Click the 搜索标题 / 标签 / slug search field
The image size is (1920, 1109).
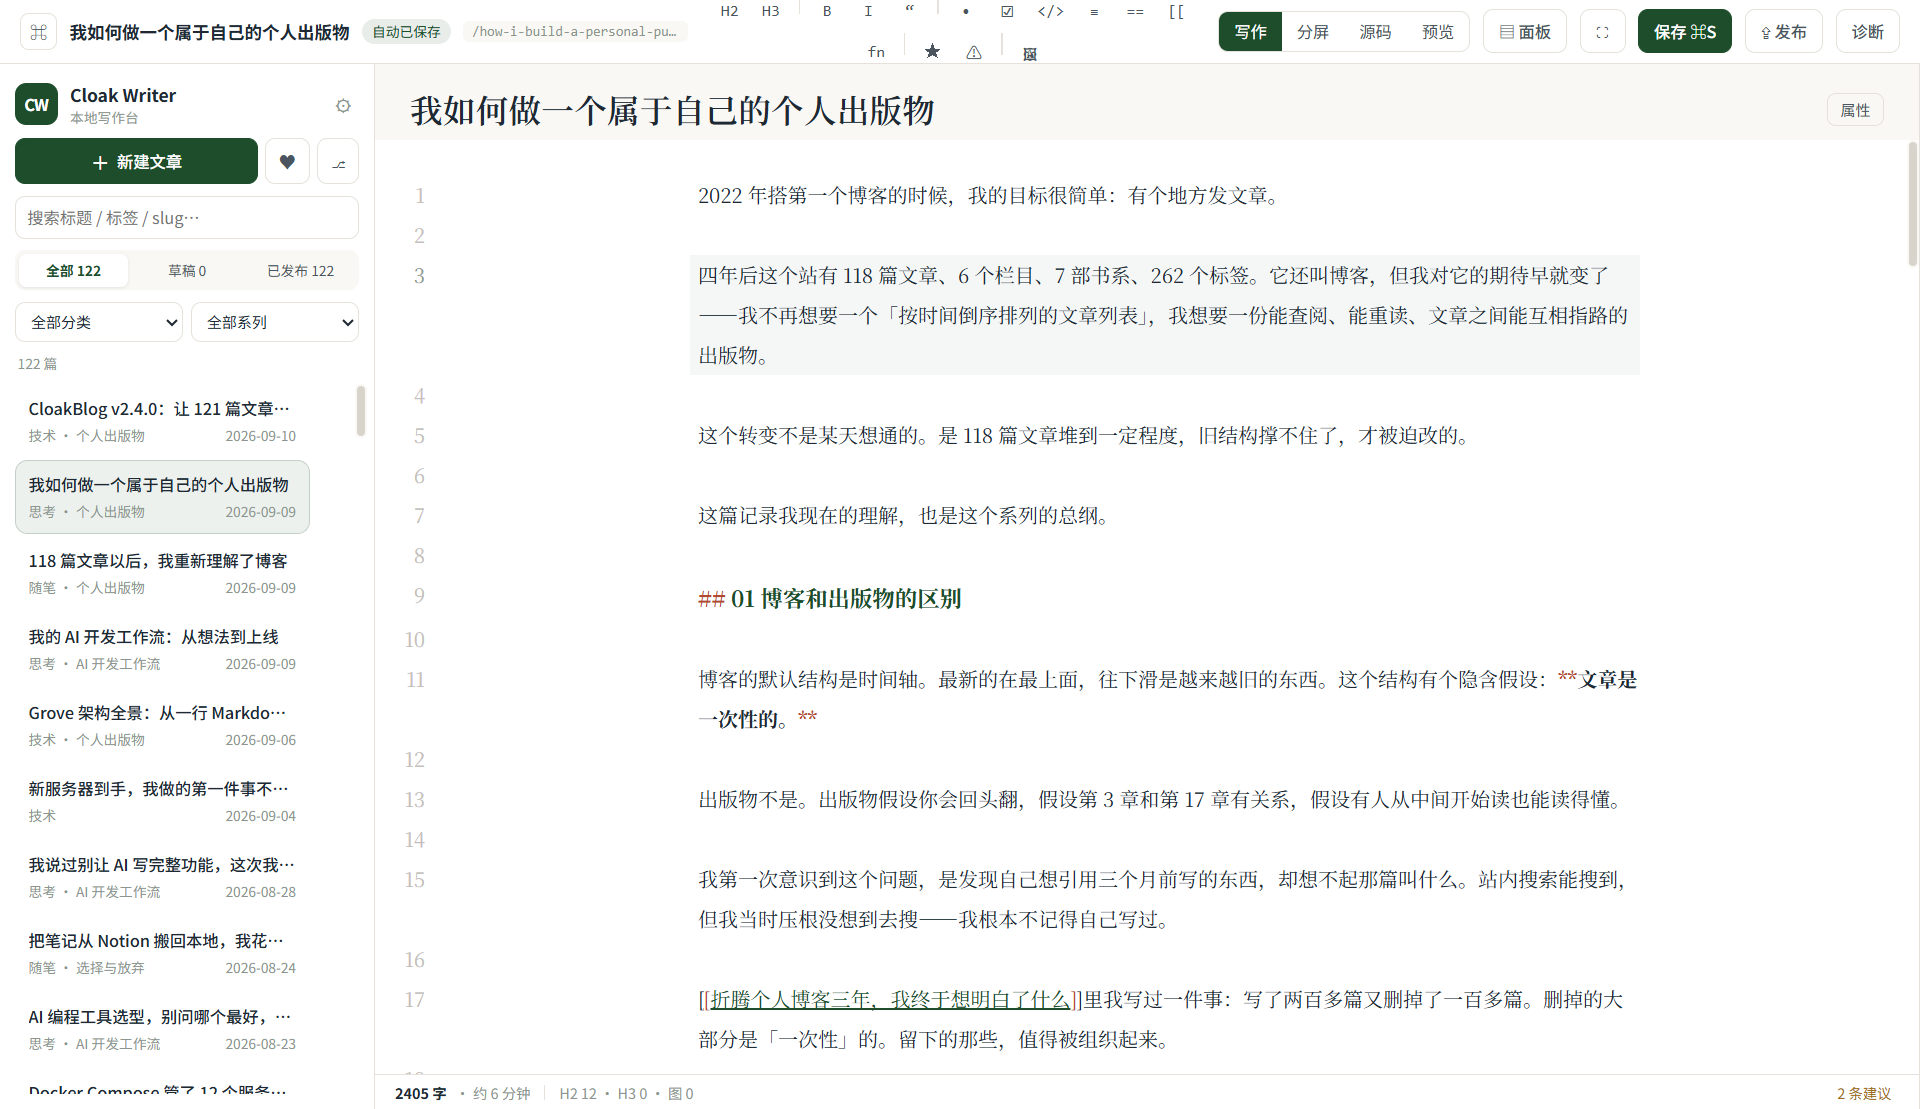point(187,218)
